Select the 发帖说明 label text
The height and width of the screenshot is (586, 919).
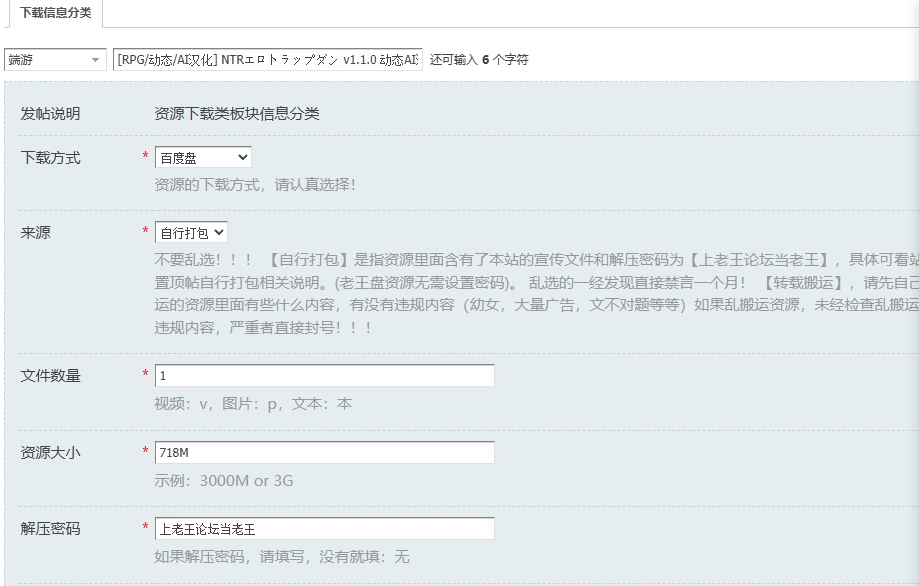click(50, 114)
